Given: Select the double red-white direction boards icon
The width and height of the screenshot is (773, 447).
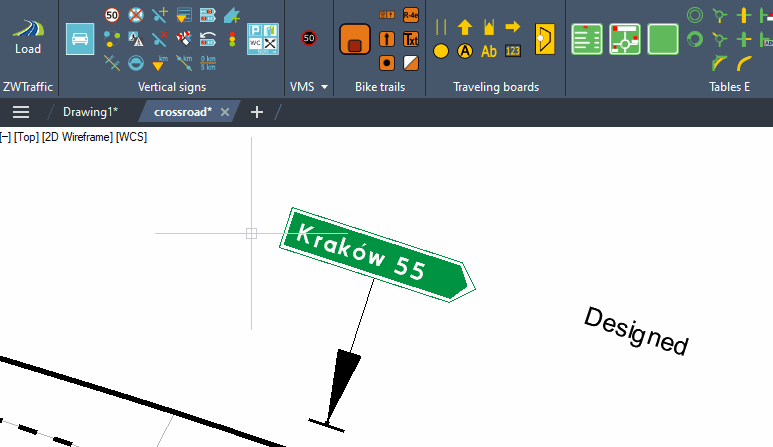Looking at the screenshot, I should pos(208,15).
